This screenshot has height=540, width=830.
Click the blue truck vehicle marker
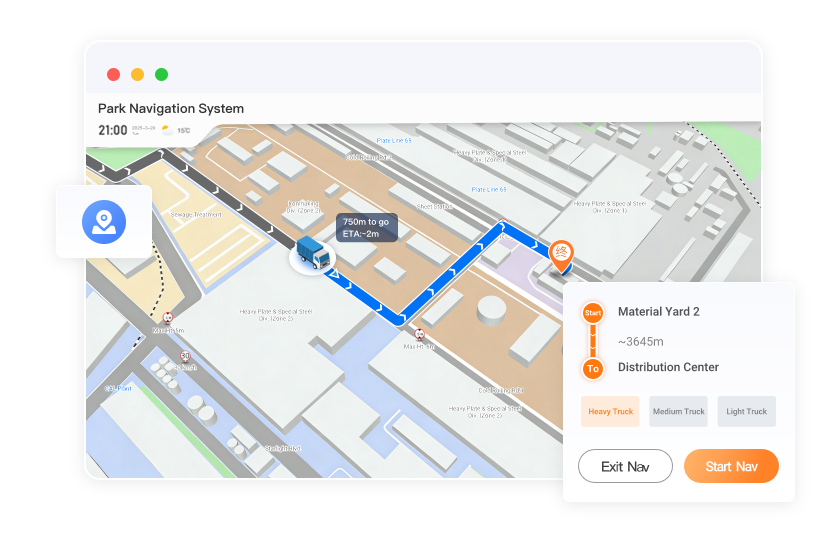313,255
